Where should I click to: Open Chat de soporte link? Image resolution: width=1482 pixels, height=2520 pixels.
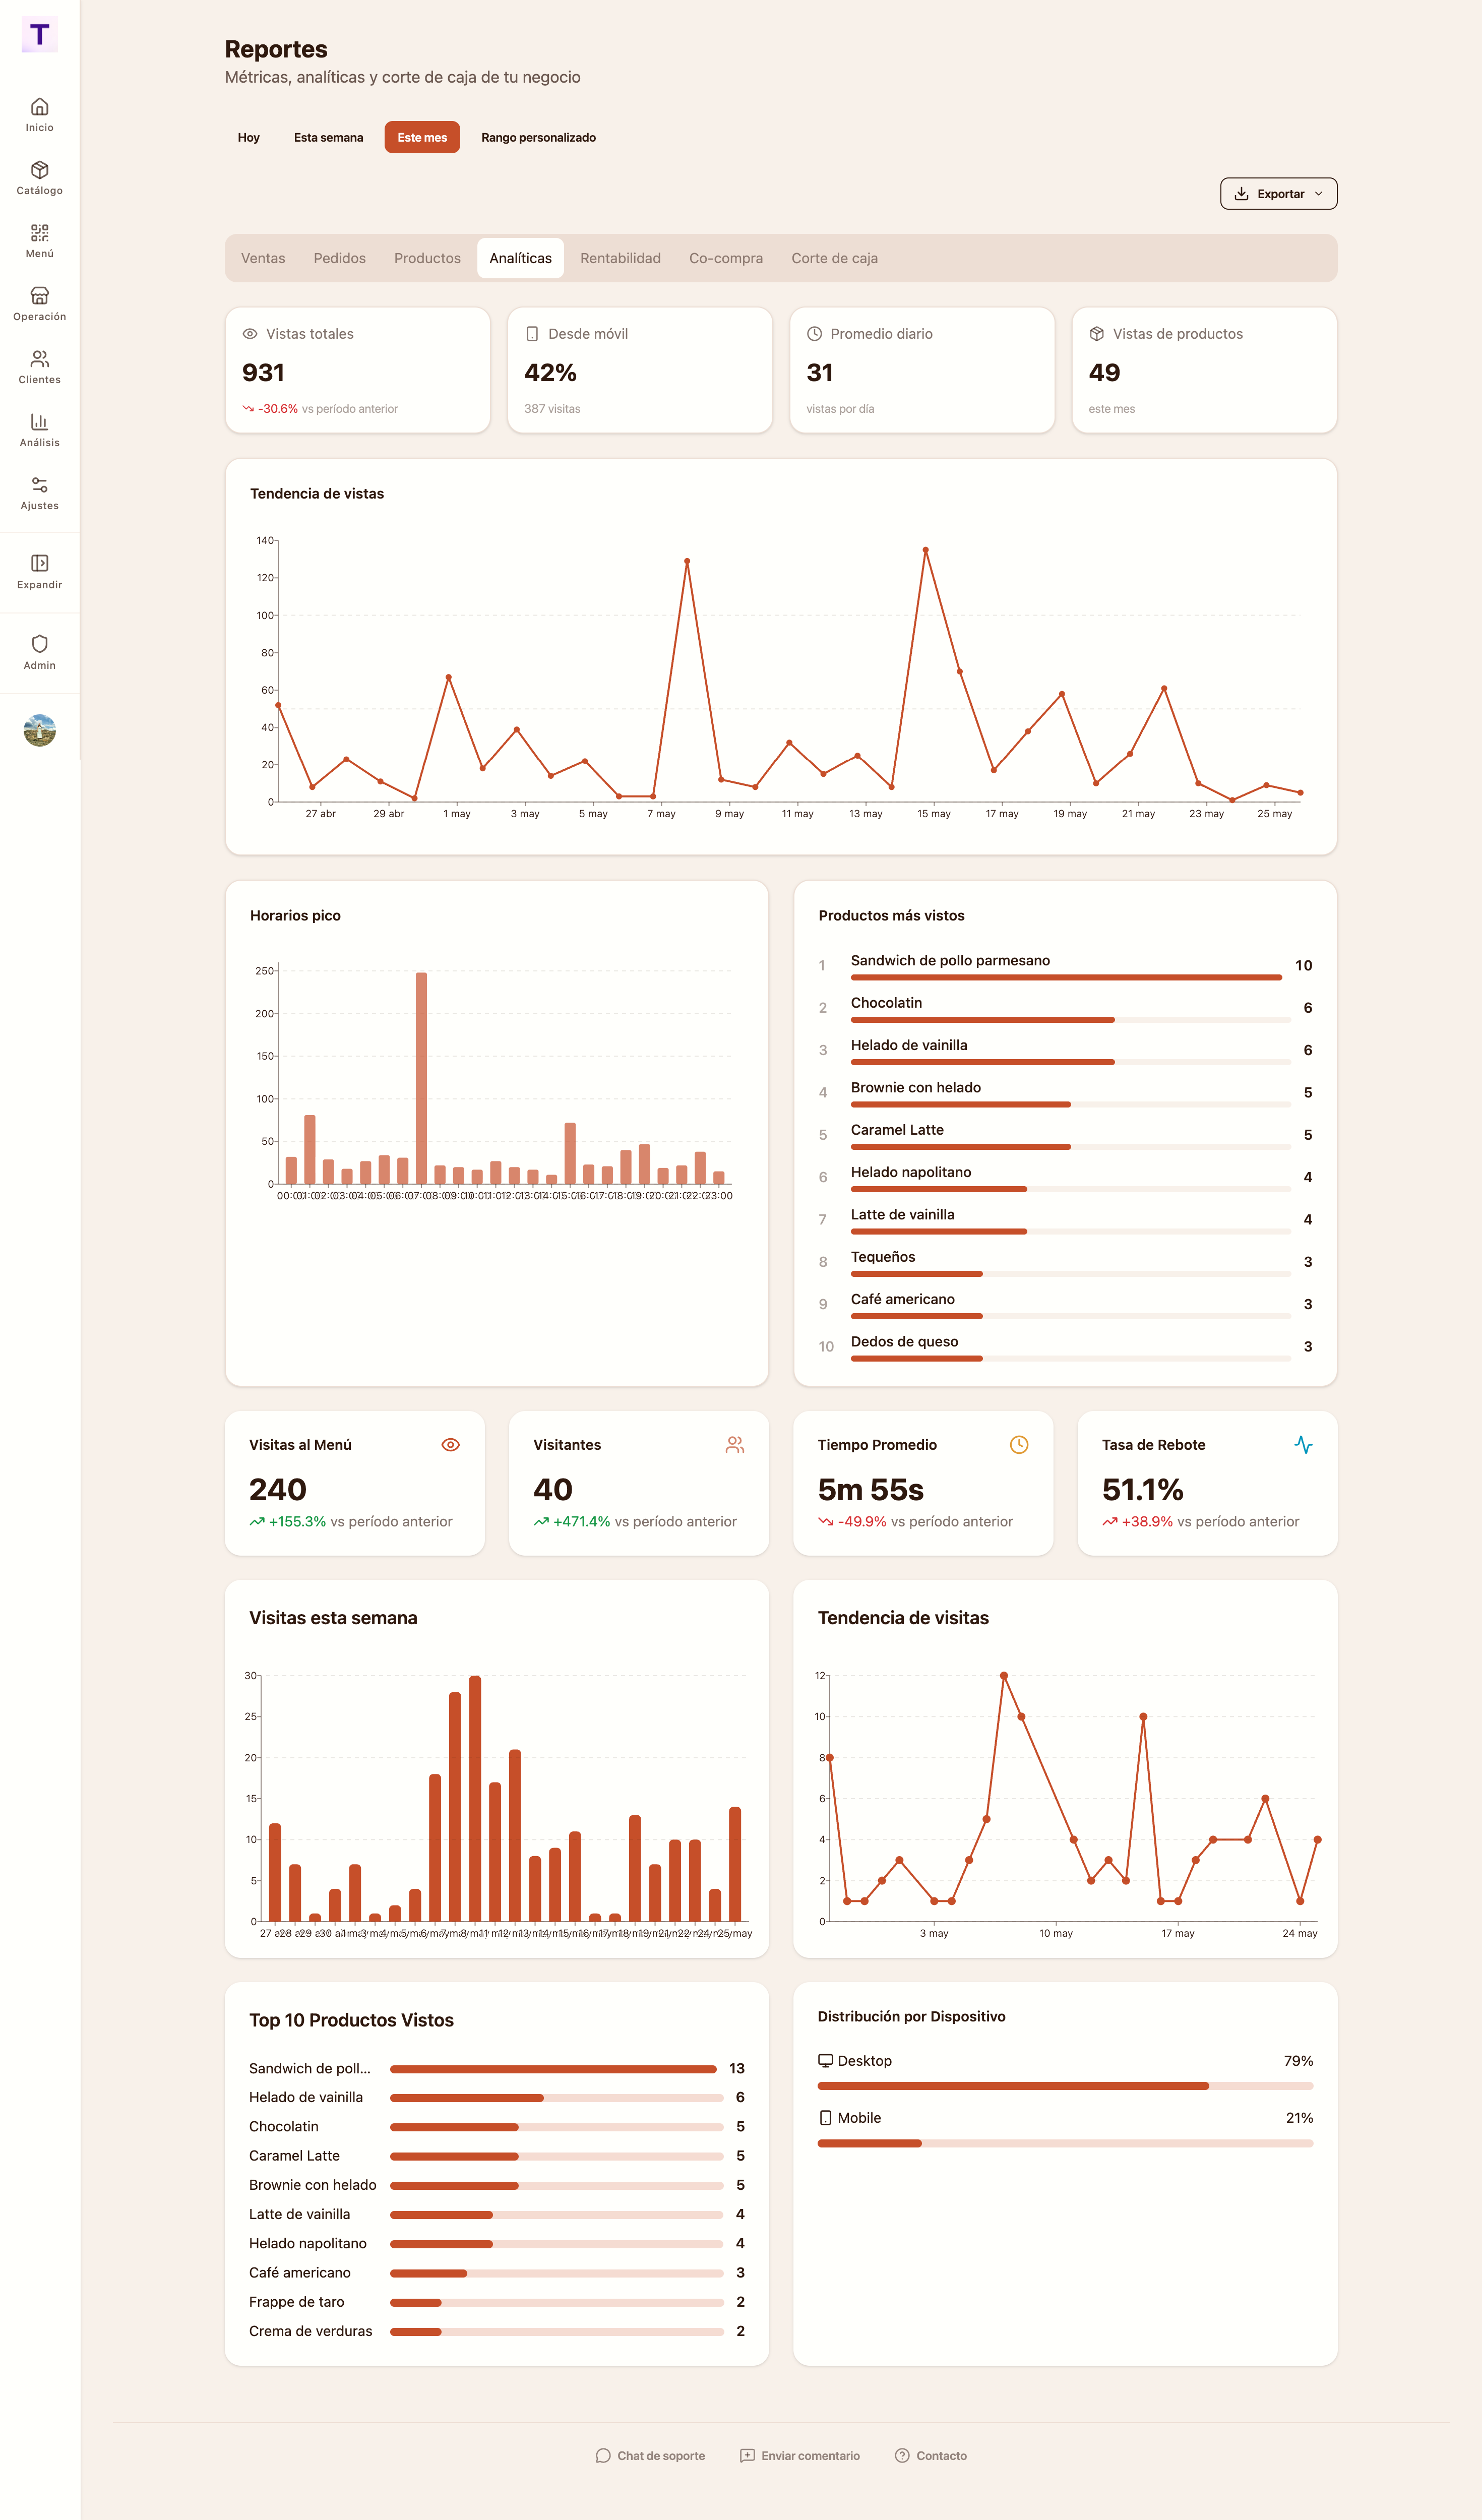(650, 2455)
